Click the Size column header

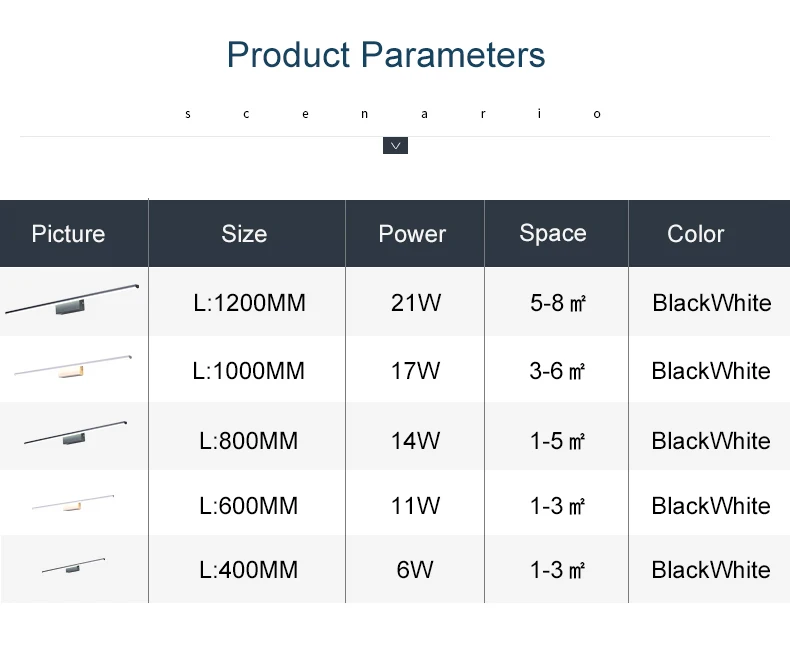coord(244,234)
